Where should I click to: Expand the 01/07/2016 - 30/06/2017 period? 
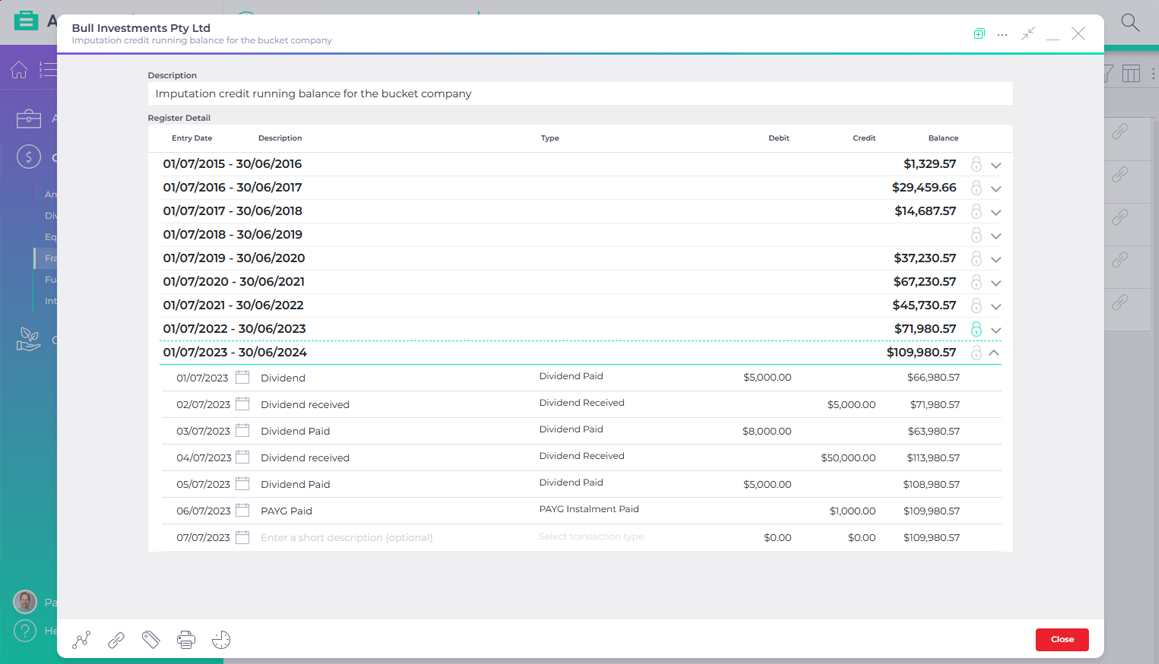(995, 187)
